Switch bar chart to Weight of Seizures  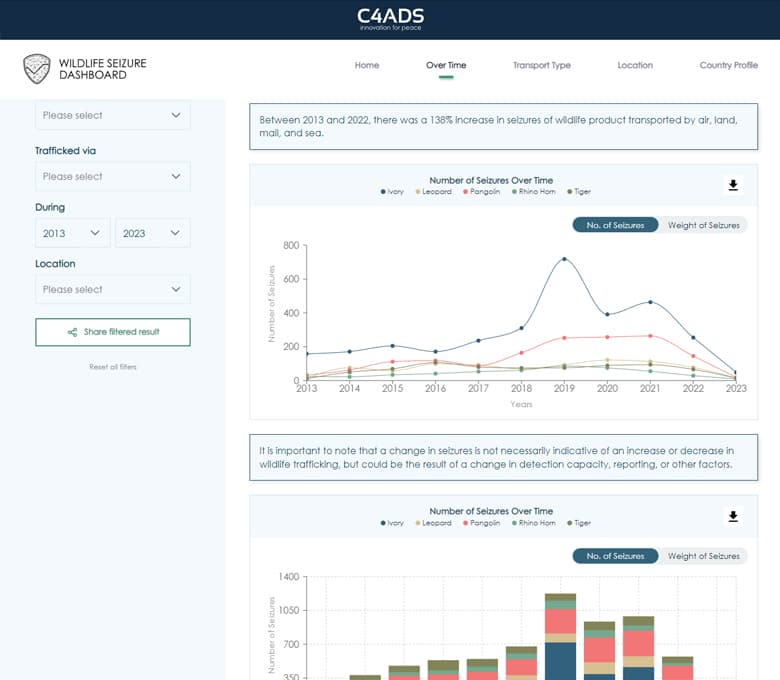703,556
